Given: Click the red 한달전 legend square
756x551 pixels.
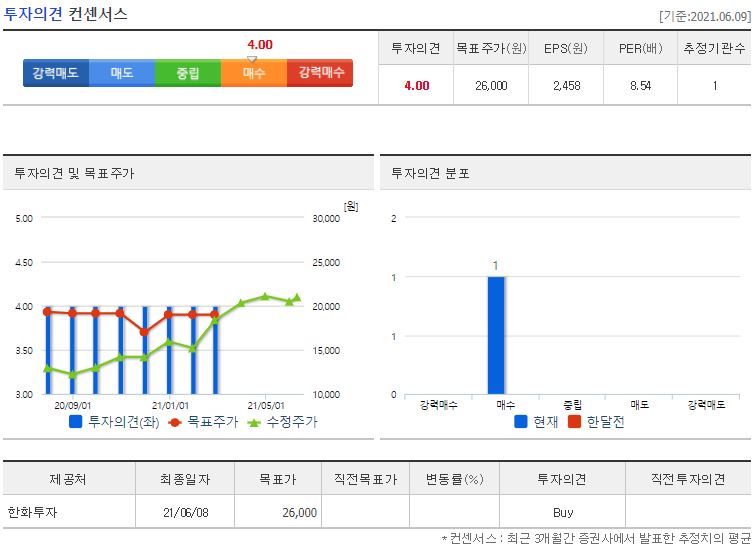Looking at the screenshot, I should [574, 422].
